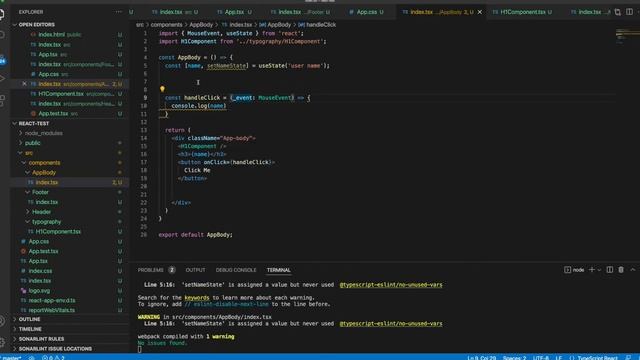Open the terminal launch profile dropdown arrow
640x360 pixels.
[599, 270]
